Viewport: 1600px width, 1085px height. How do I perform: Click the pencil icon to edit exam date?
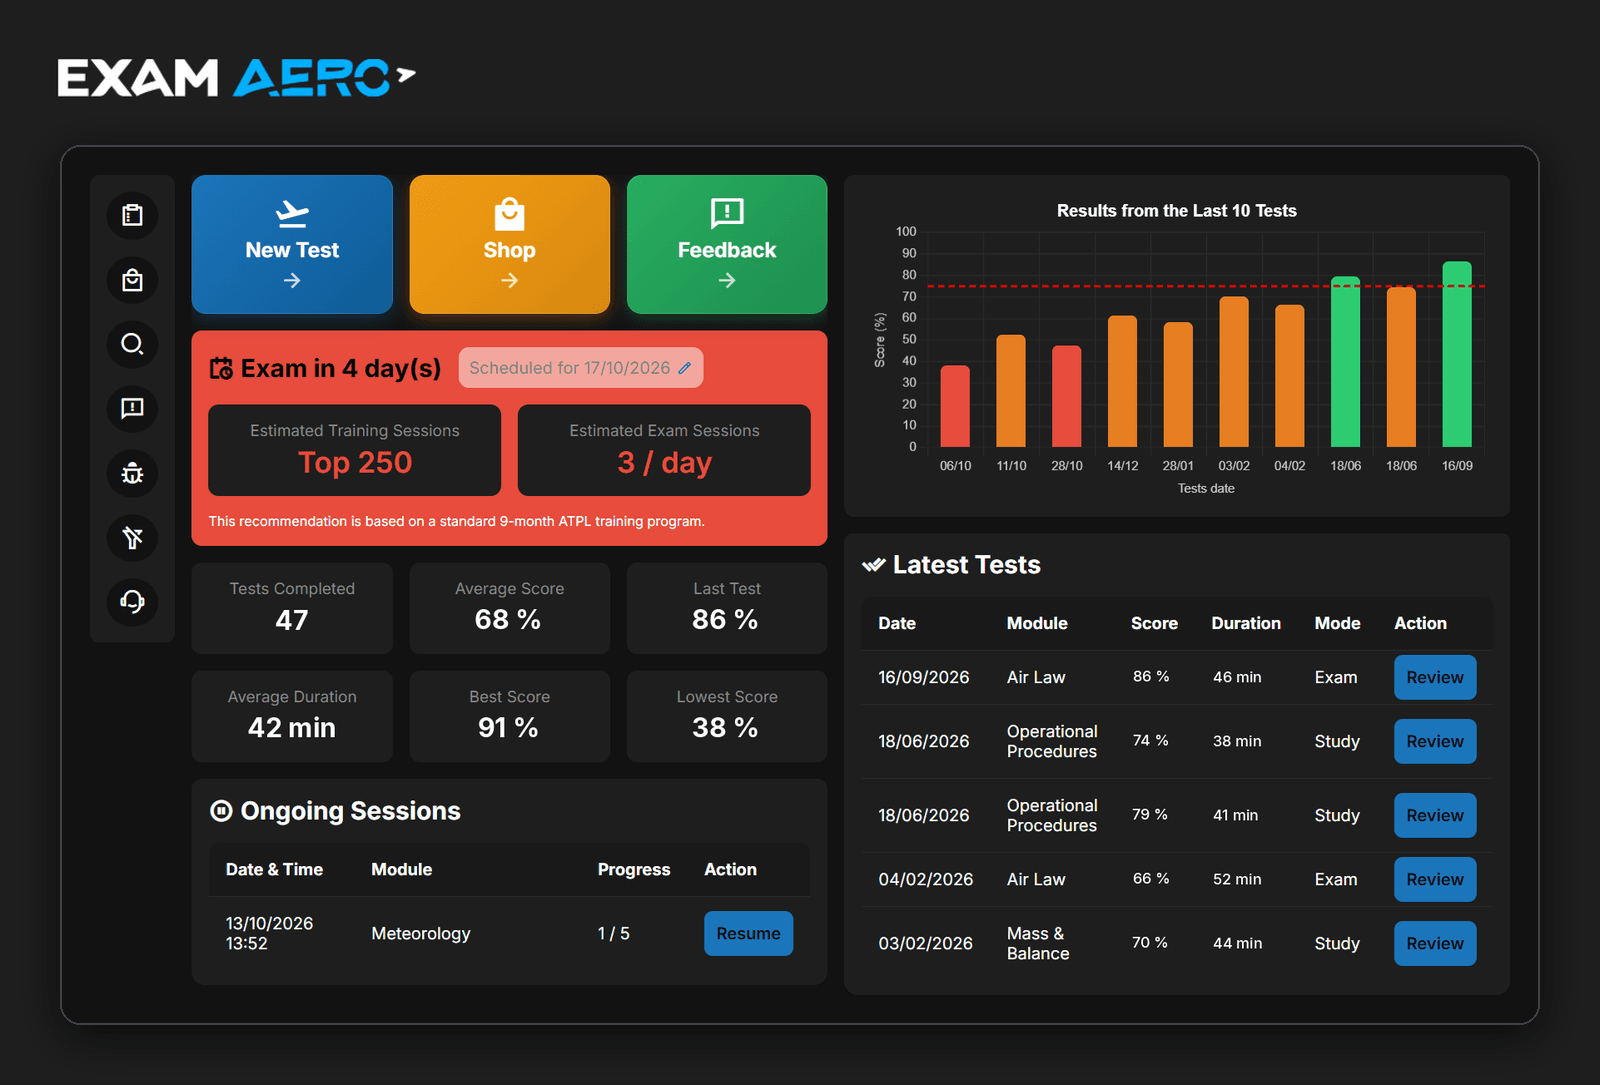click(685, 368)
